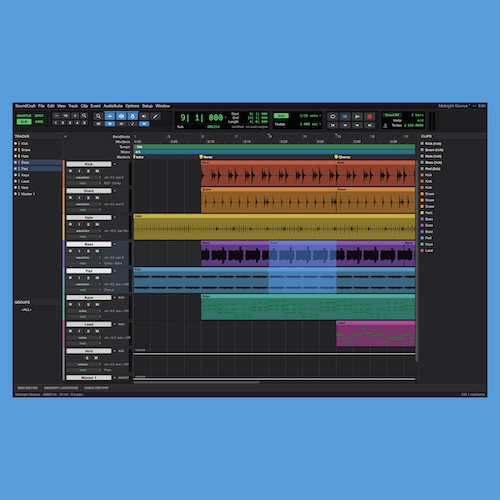Click the Go to End transport button
This screenshot has height=500, width=500.
pos(369,125)
